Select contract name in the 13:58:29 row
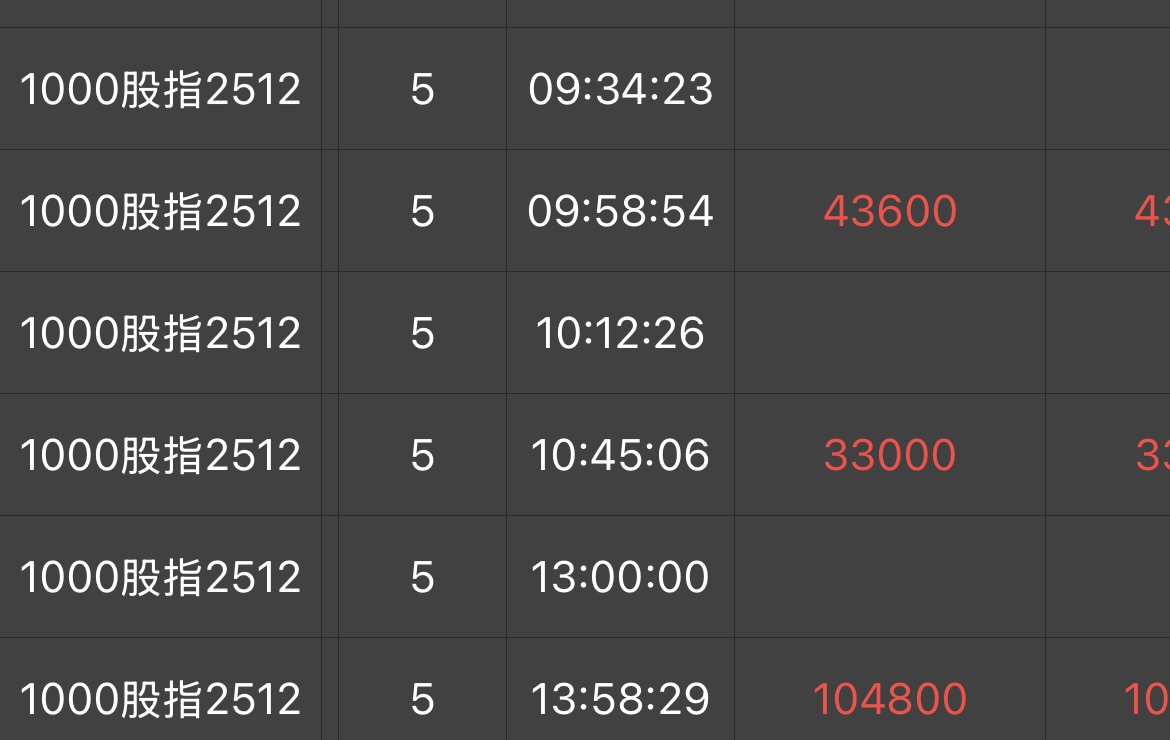 [160, 699]
